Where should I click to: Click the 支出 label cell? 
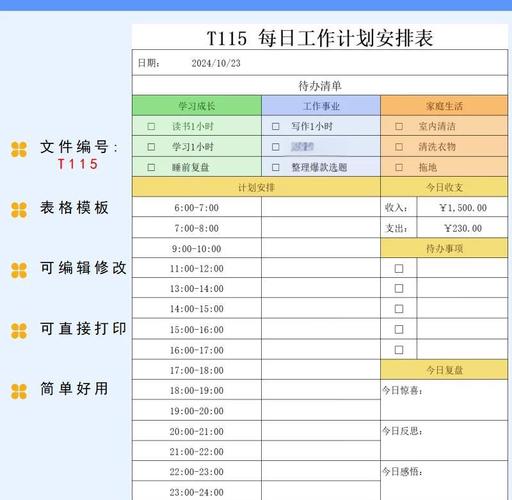[x=399, y=228]
